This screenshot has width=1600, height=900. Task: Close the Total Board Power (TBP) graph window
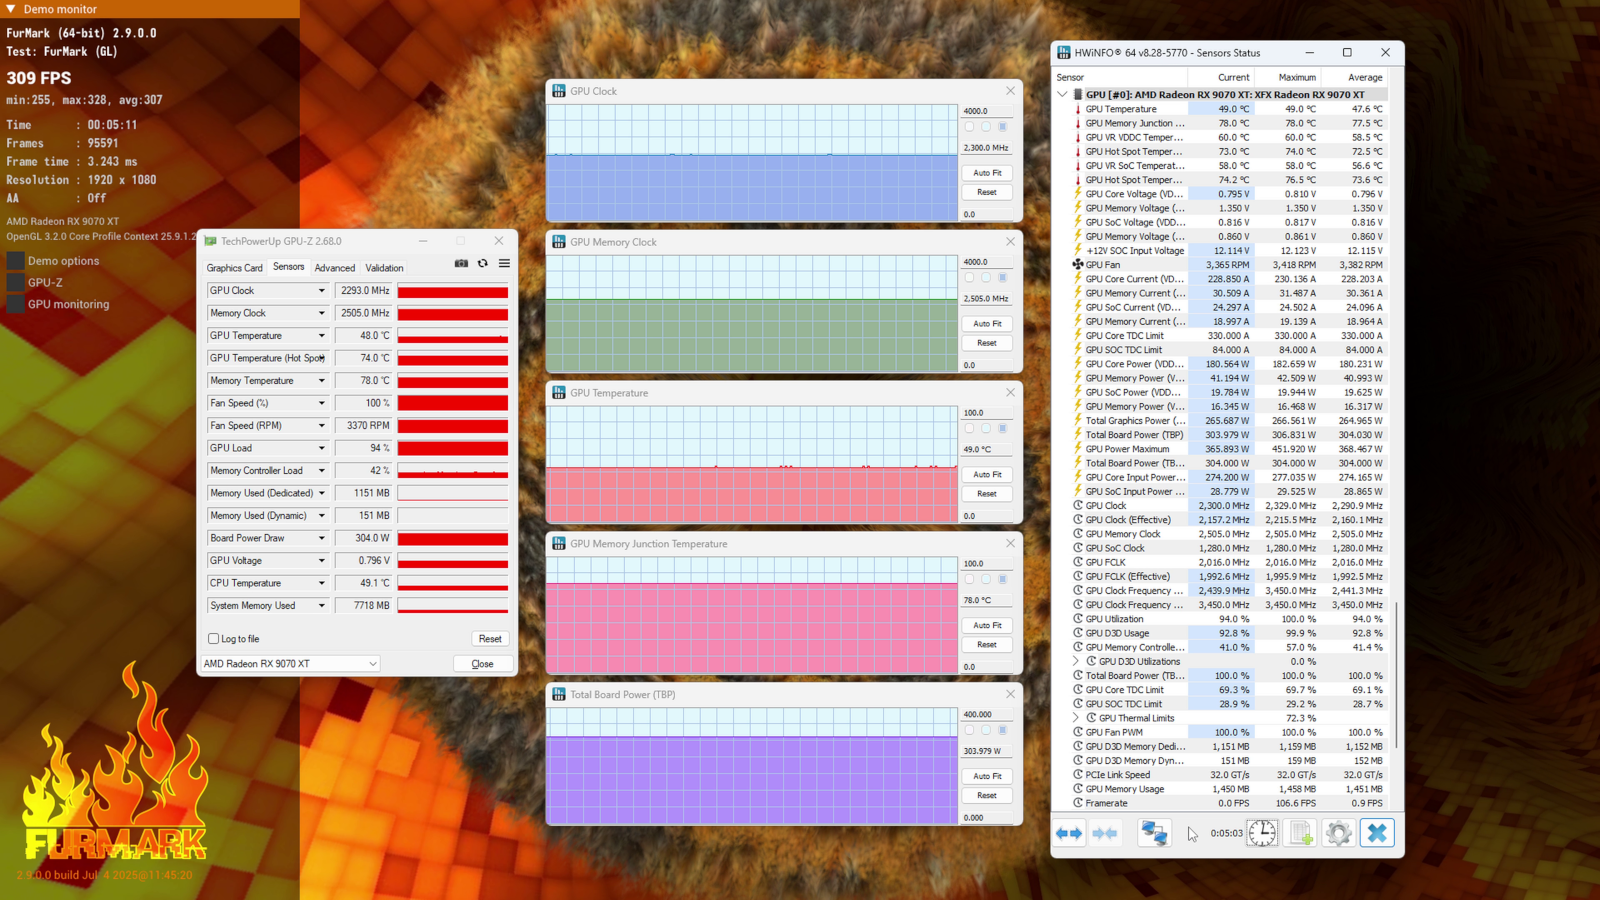[x=1010, y=694]
